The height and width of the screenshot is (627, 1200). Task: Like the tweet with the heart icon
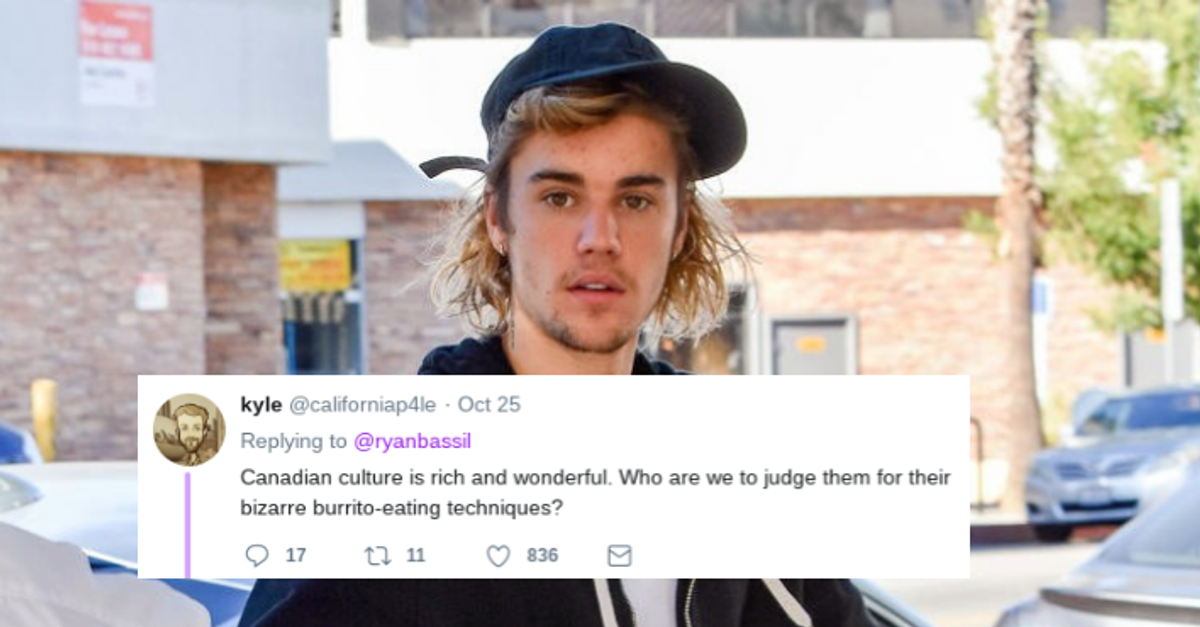pos(498,555)
